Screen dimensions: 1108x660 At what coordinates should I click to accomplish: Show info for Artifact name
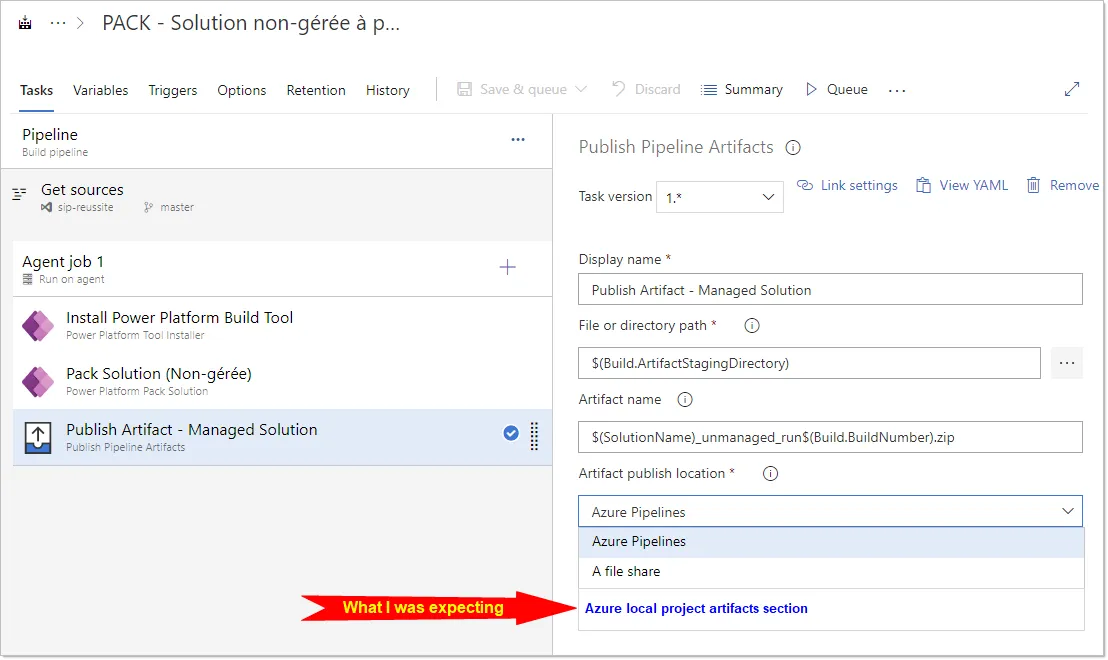pyautogui.click(x=685, y=400)
